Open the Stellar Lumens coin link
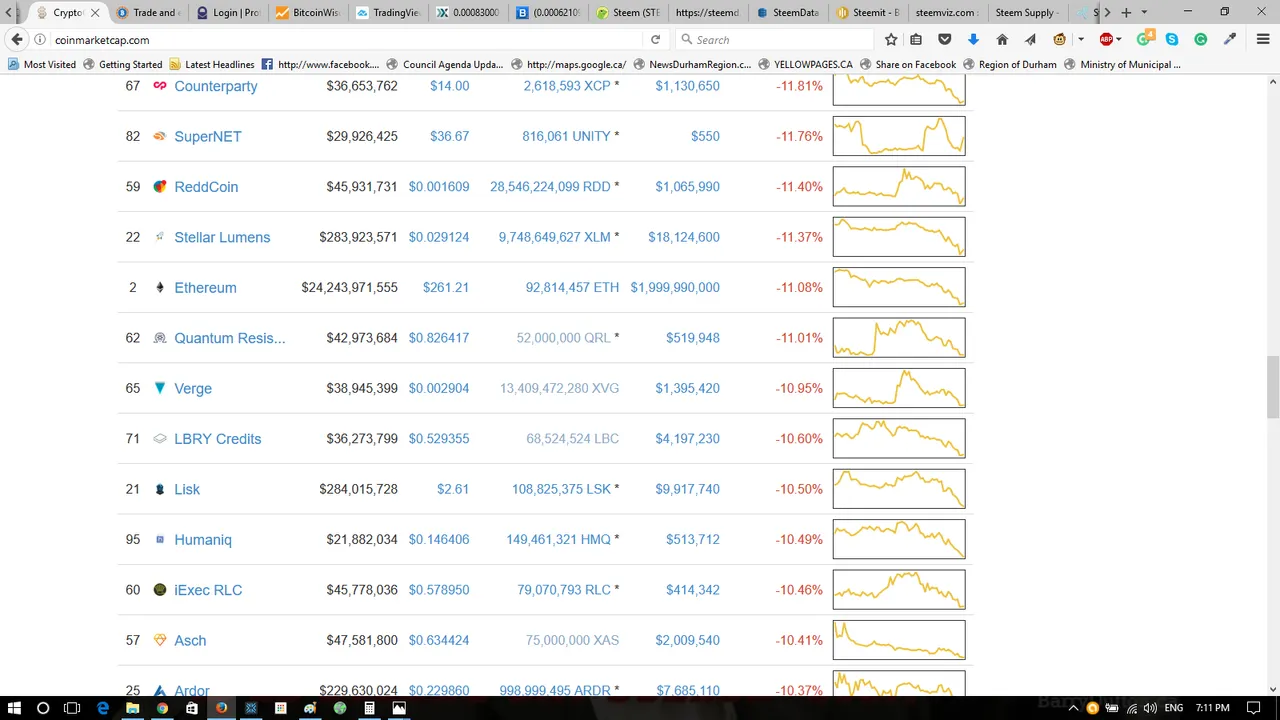Viewport: 1280px width, 720px height. [x=222, y=237]
